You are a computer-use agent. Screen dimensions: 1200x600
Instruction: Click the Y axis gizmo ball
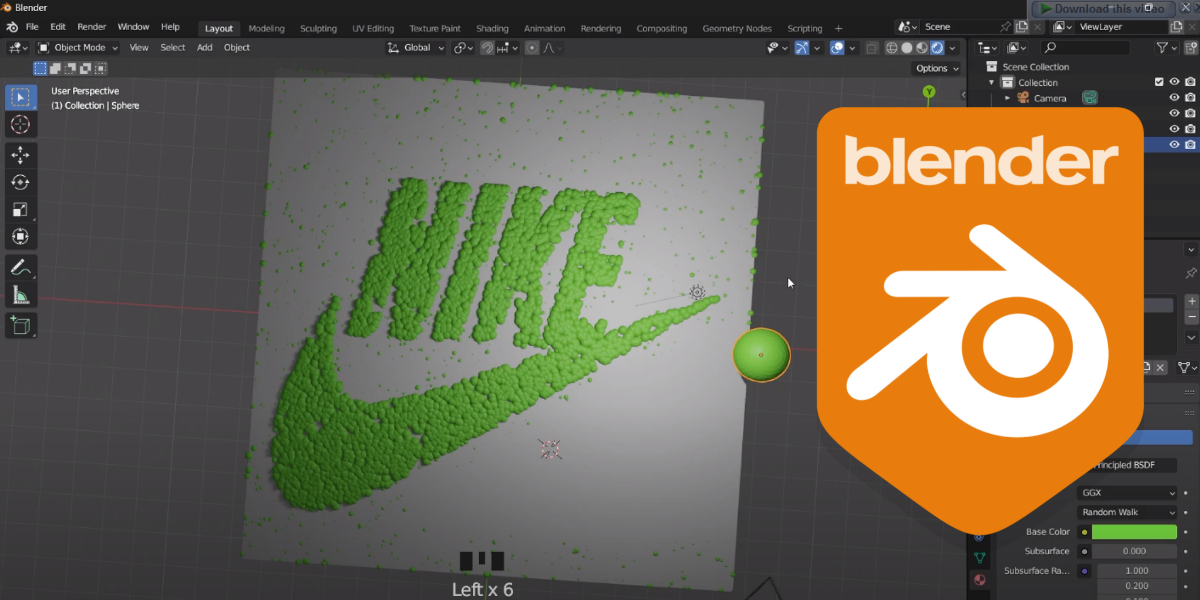click(929, 92)
